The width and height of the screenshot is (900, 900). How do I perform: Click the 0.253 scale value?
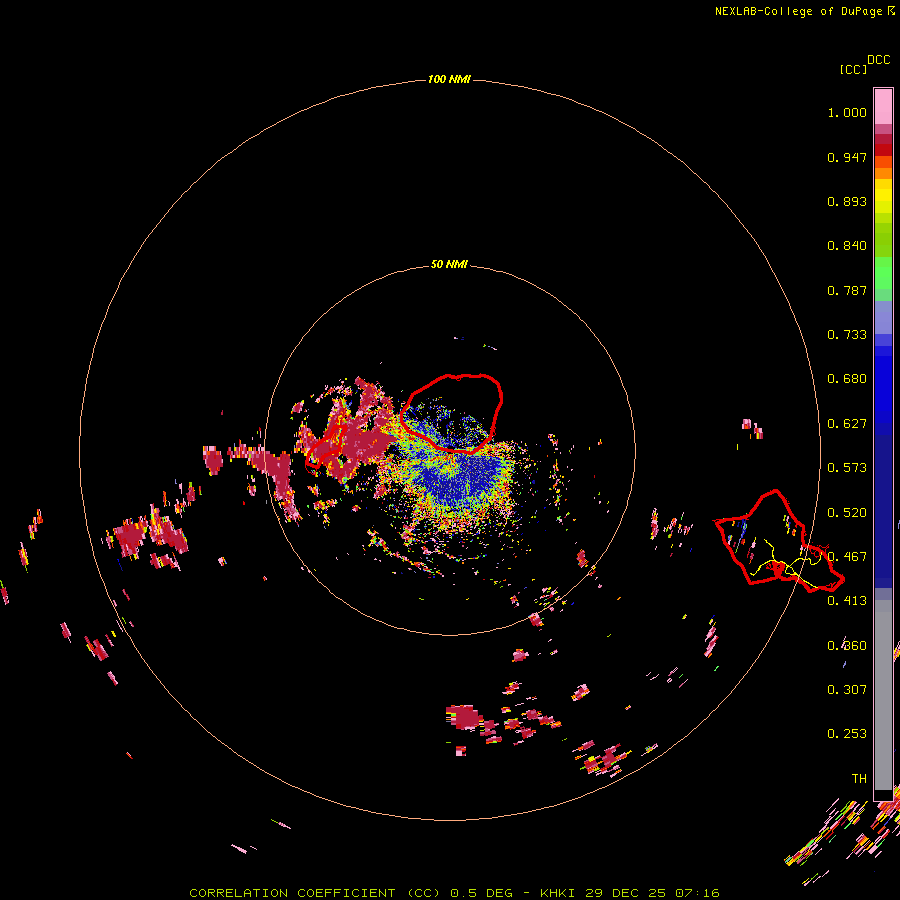point(847,734)
